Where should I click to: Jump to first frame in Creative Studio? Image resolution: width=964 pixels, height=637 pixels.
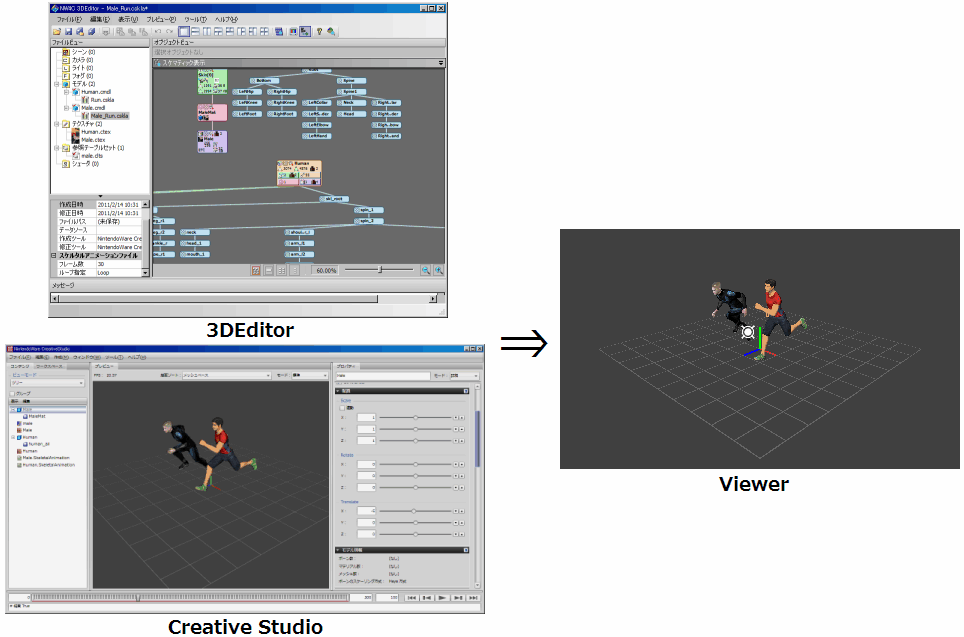pyautogui.click(x=410, y=597)
